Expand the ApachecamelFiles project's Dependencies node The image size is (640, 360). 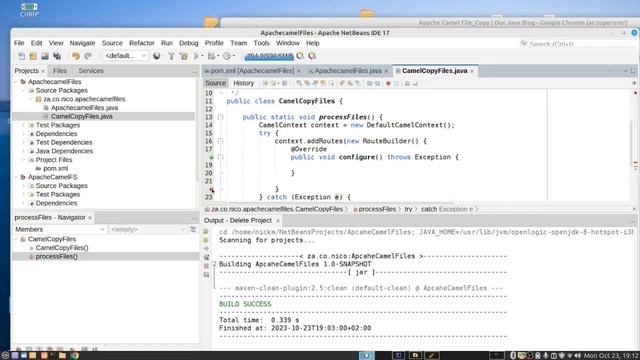(24, 134)
